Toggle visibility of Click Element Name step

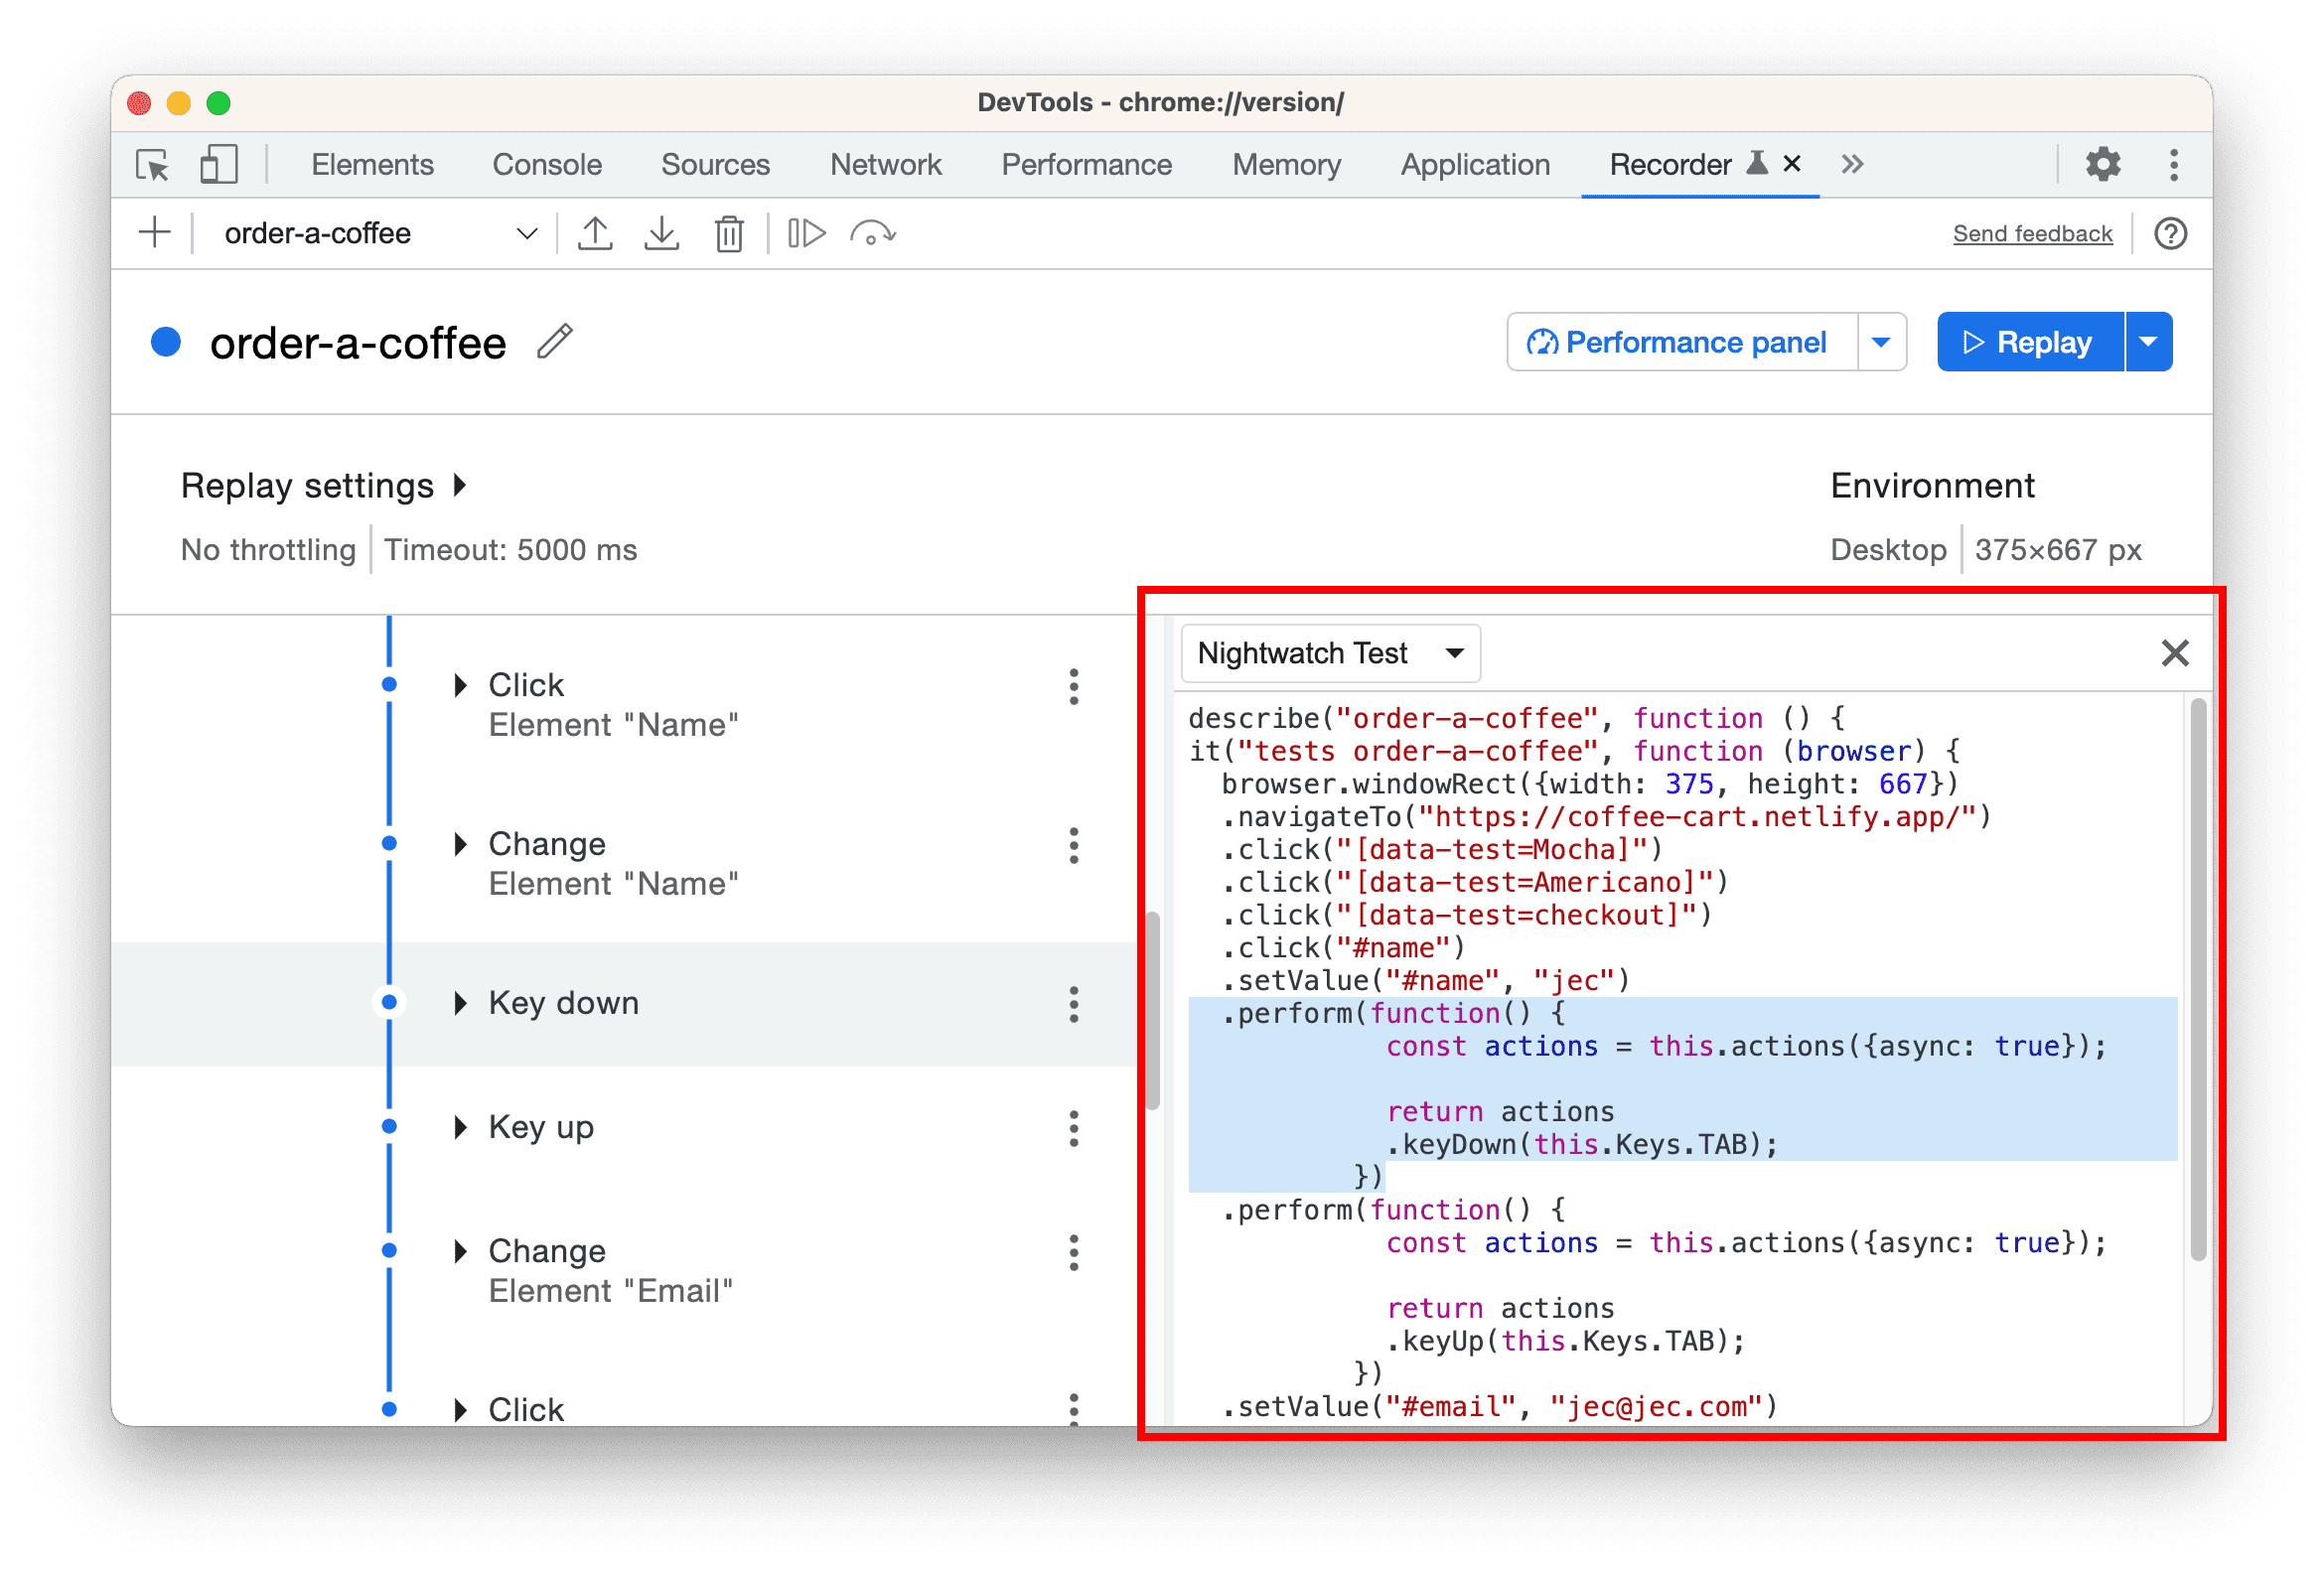point(453,683)
